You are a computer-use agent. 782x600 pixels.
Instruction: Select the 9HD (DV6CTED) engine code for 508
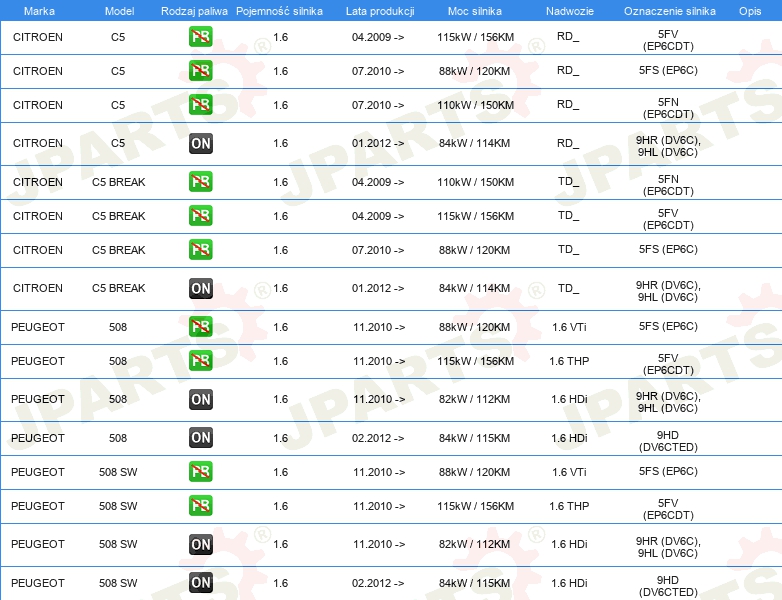(668, 441)
